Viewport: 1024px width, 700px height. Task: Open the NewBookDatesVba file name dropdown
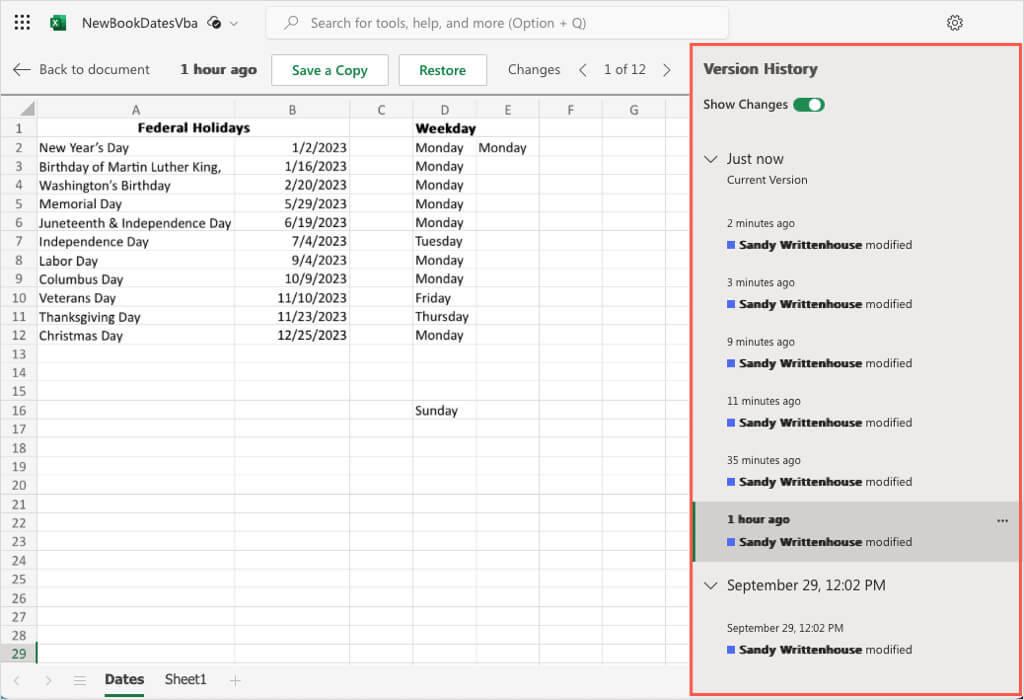click(x=234, y=22)
